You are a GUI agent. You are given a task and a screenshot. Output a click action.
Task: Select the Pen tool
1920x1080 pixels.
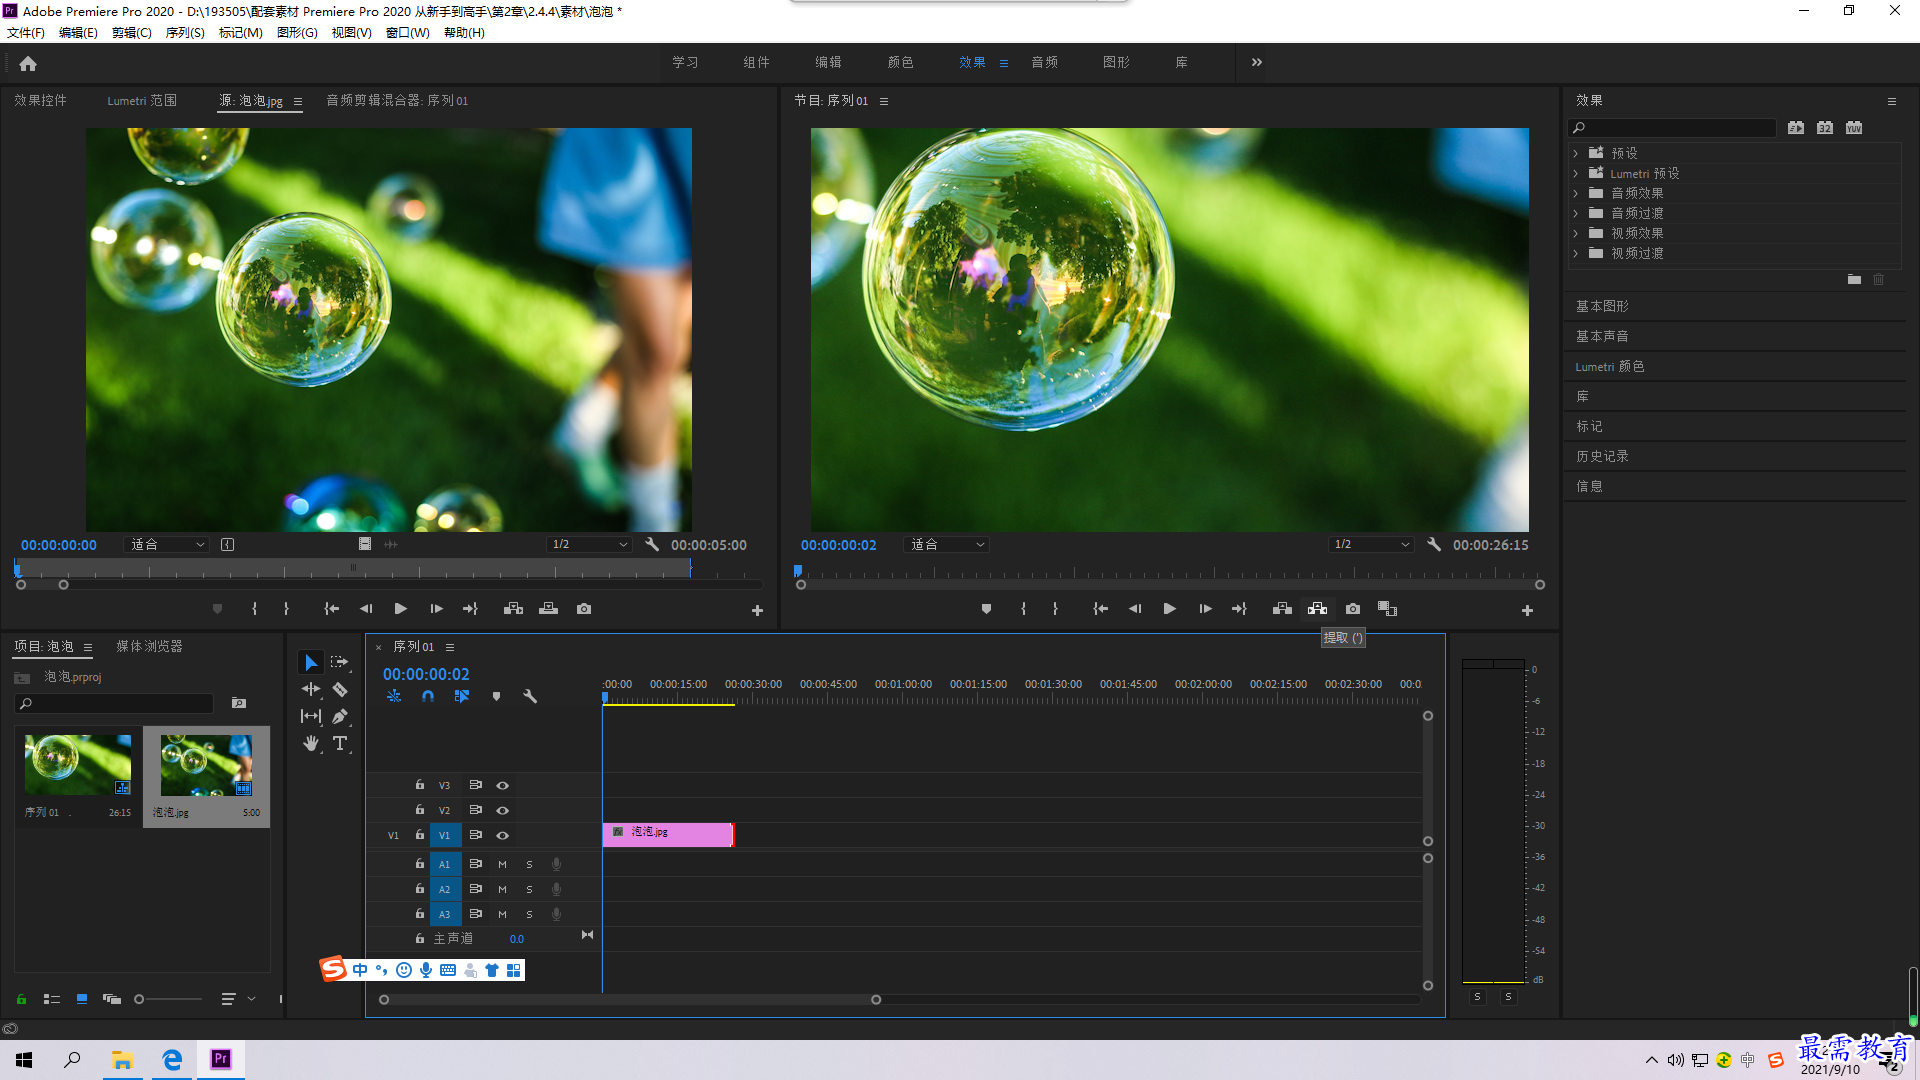[340, 716]
